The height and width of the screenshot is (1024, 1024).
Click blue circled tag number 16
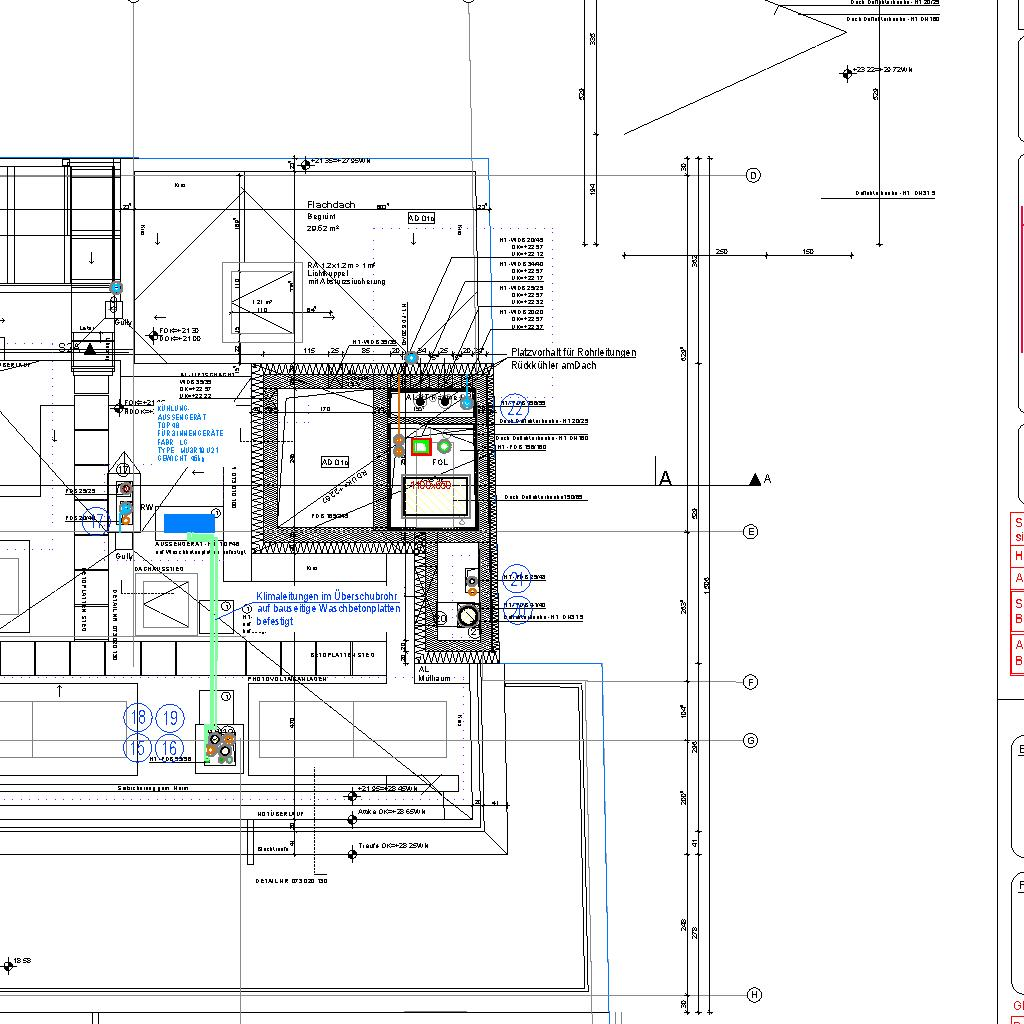[171, 748]
